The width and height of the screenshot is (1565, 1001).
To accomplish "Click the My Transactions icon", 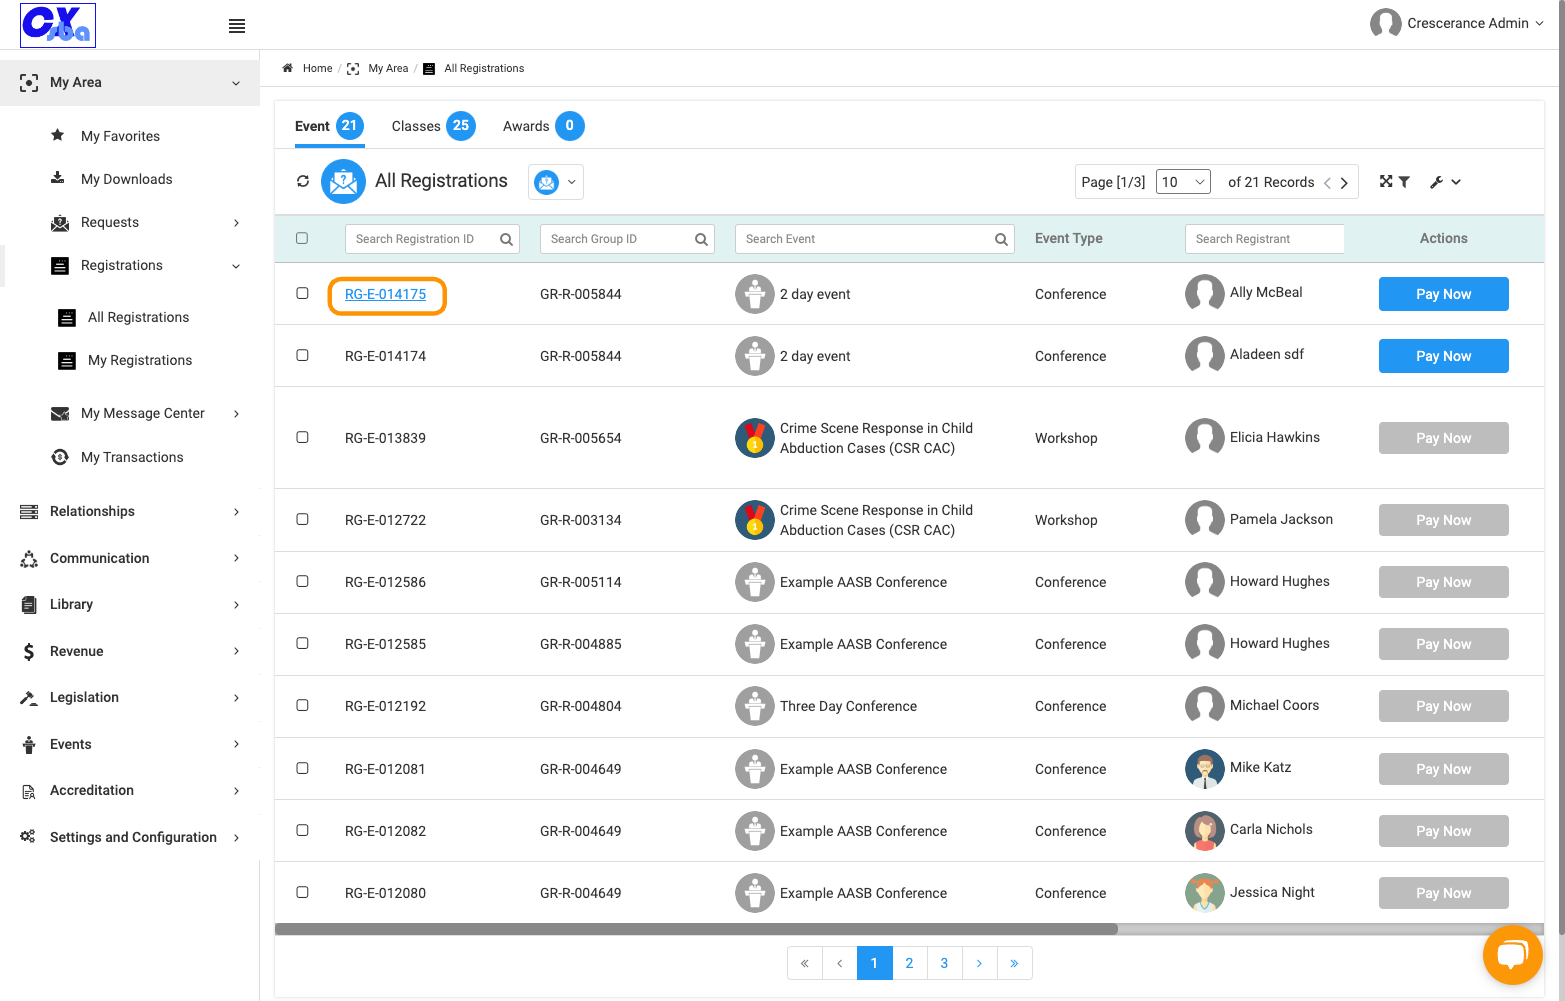I will (x=60, y=457).
